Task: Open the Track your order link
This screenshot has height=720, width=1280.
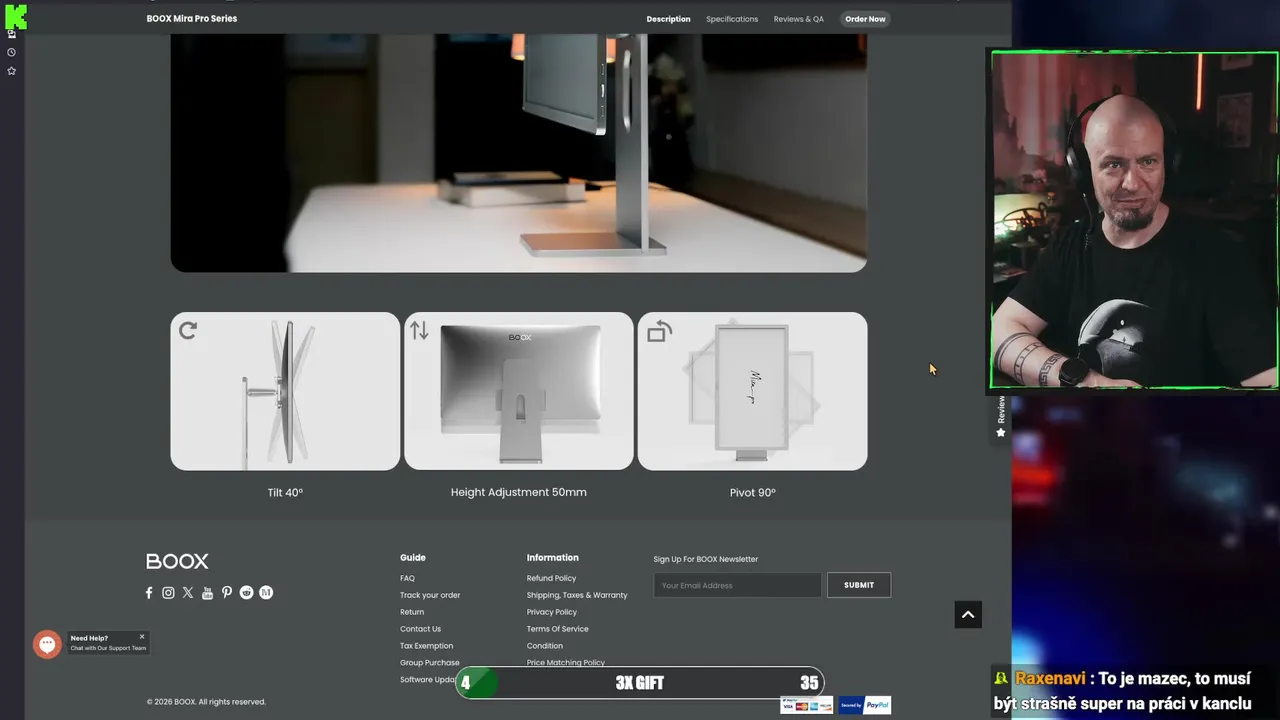Action: [x=430, y=595]
